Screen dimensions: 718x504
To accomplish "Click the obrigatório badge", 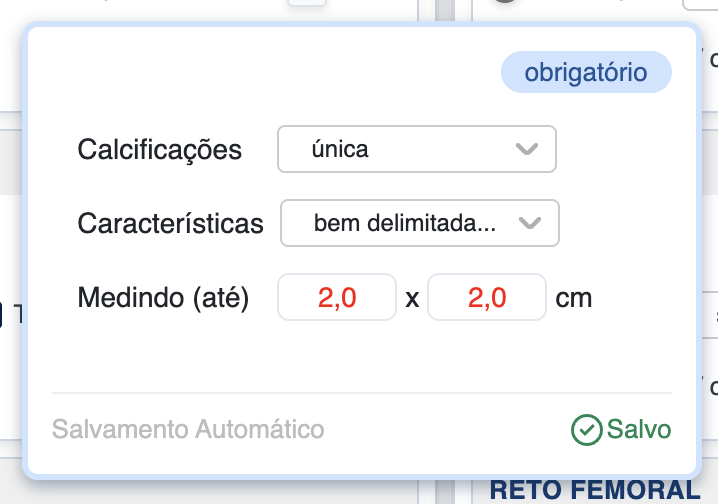I will coord(586,73).
